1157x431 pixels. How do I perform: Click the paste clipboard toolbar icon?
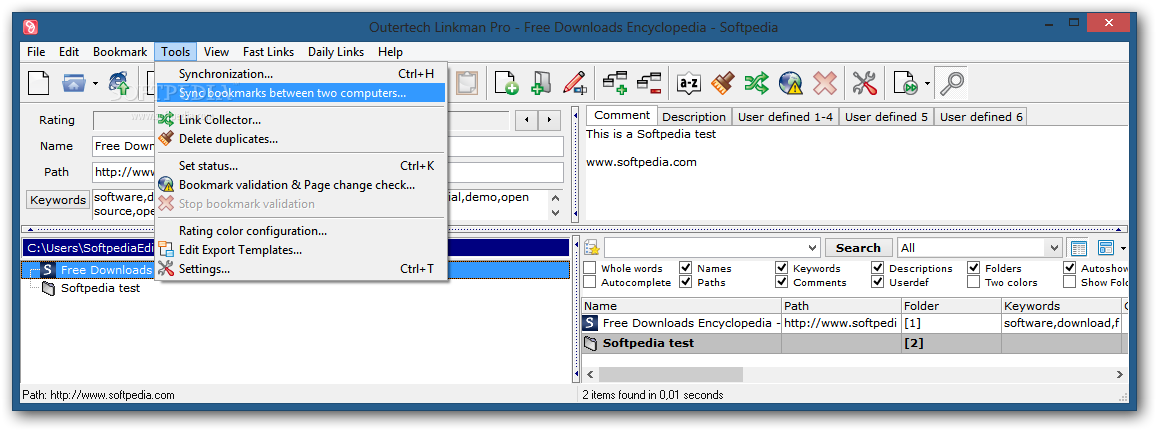466,83
